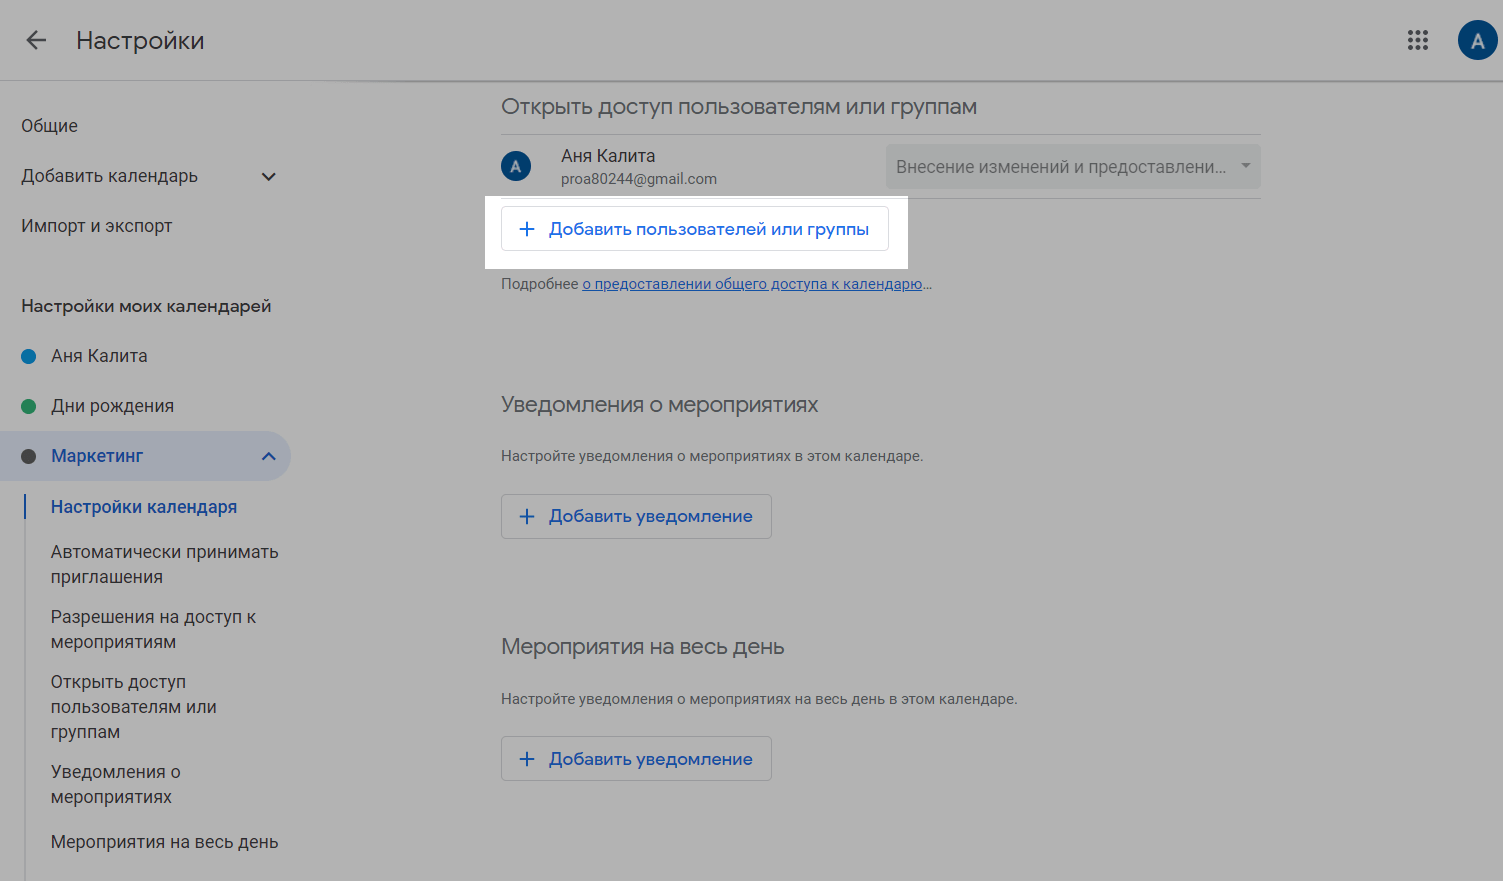Click the Настройки page title

coord(140,41)
